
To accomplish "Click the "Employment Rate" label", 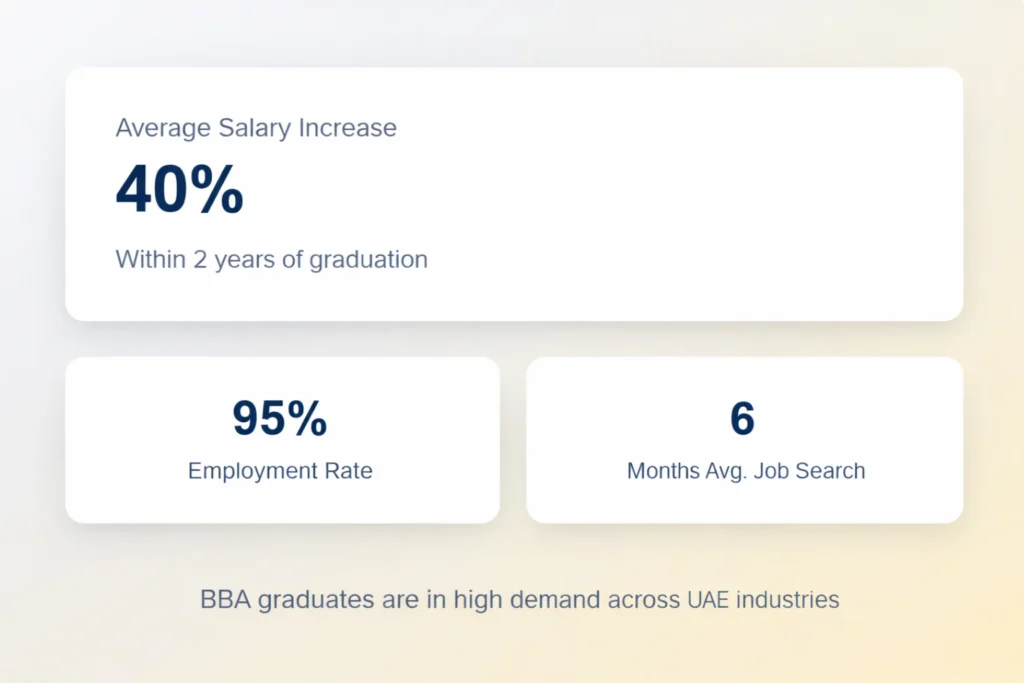I will coord(280,471).
